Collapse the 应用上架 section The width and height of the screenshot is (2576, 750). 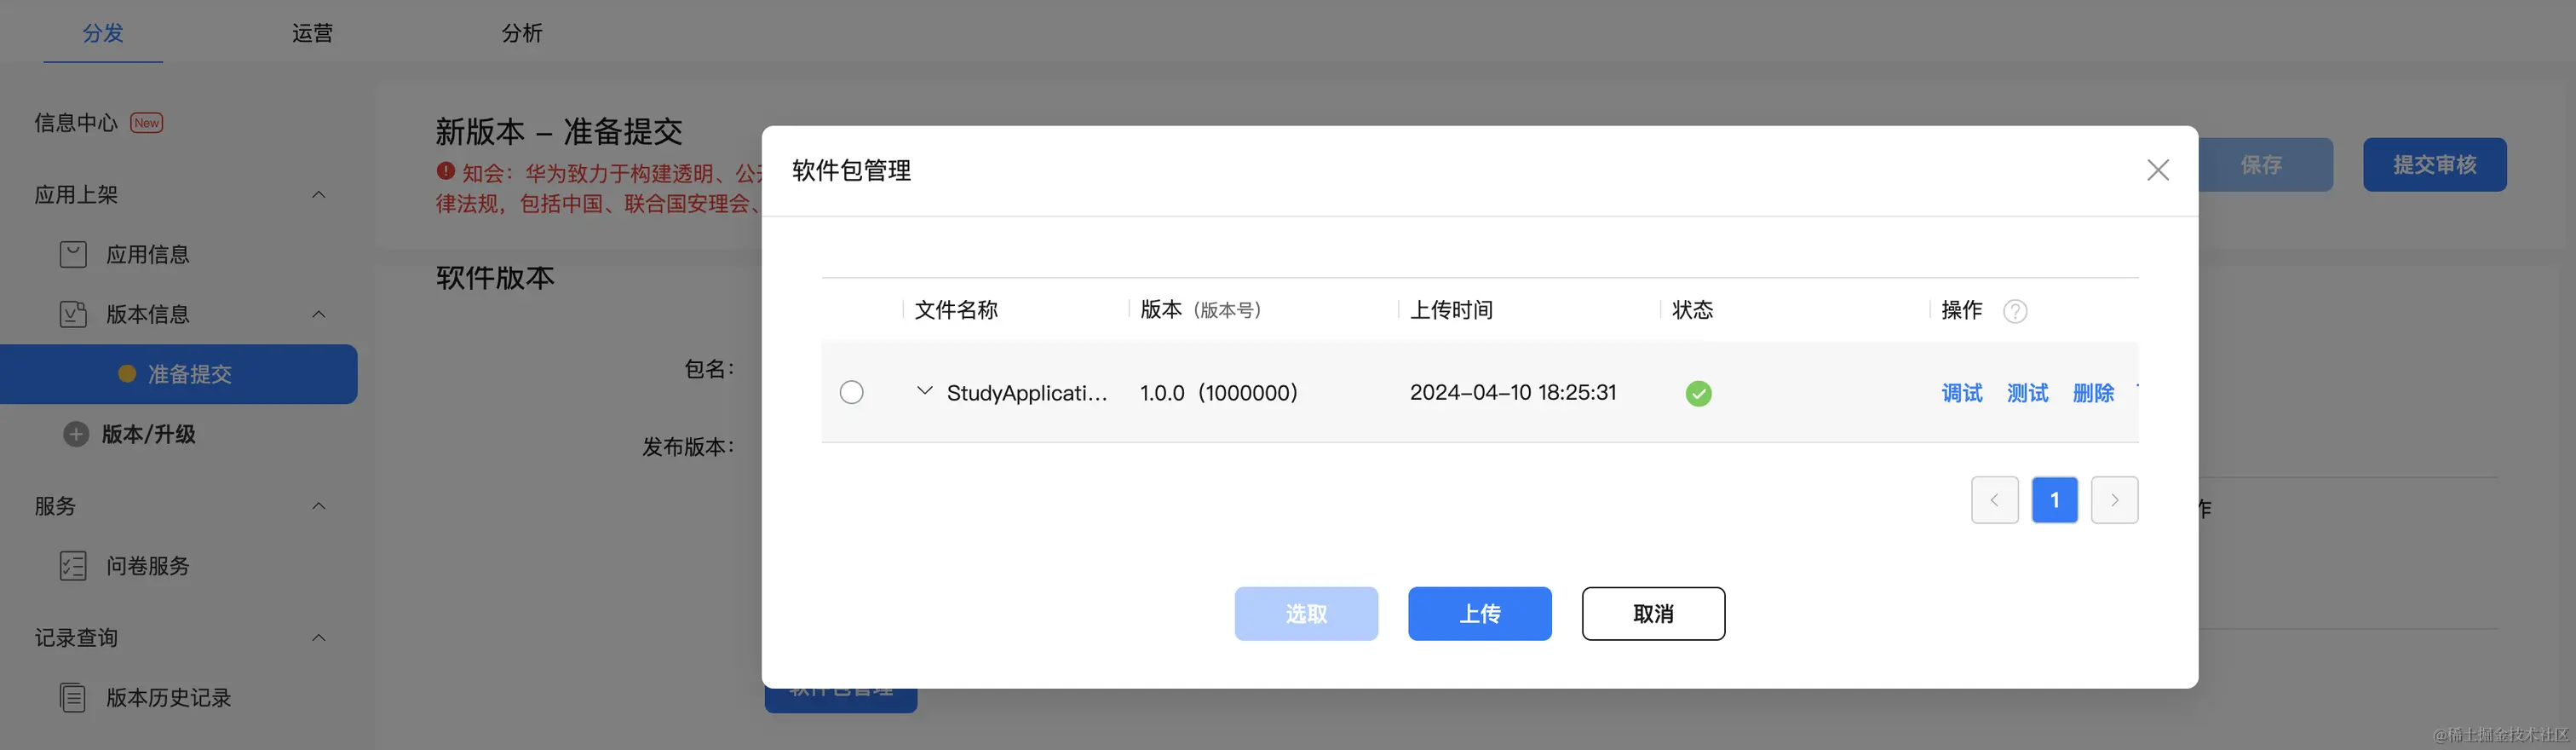319,194
